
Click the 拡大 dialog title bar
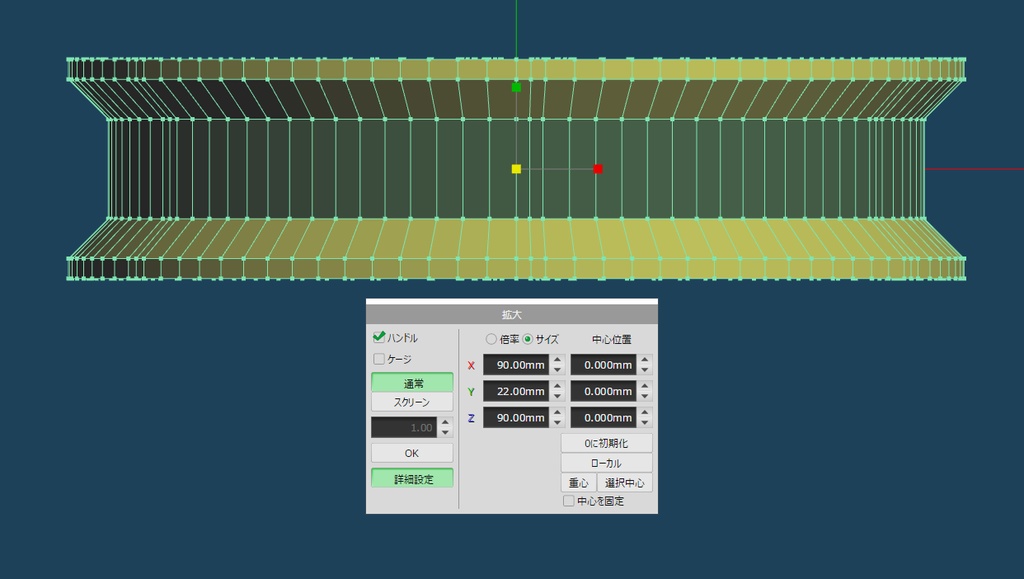click(512, 315)
